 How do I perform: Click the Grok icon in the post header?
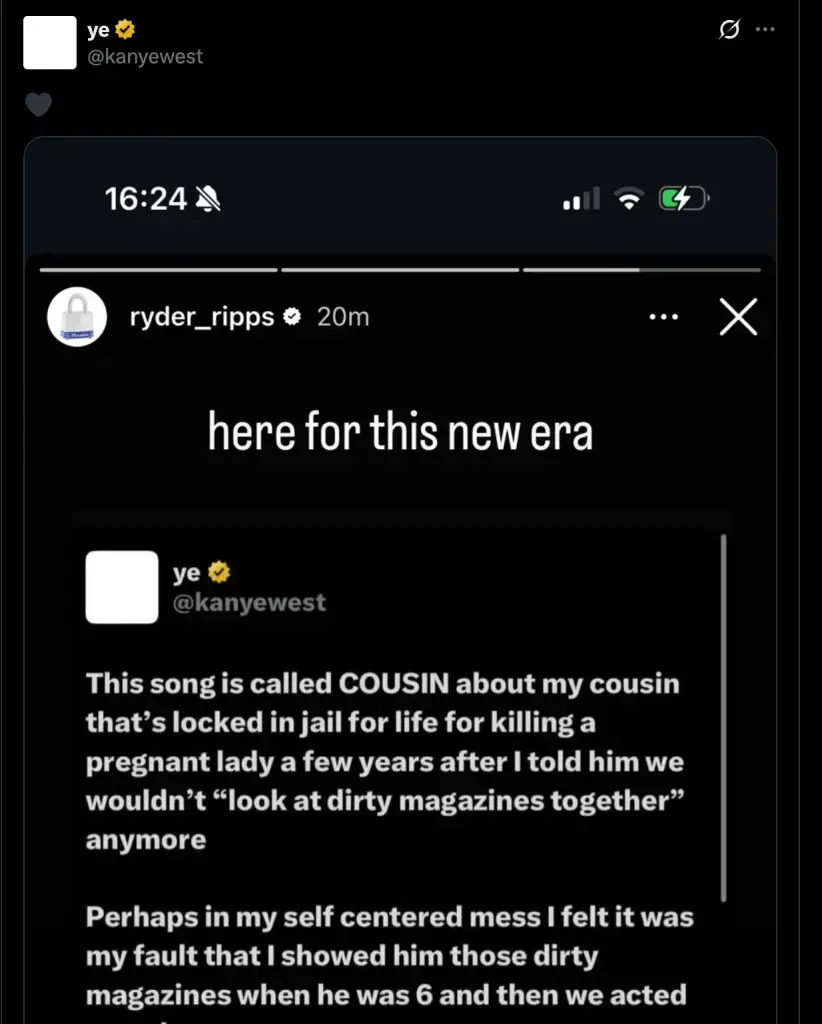point(730,30)
